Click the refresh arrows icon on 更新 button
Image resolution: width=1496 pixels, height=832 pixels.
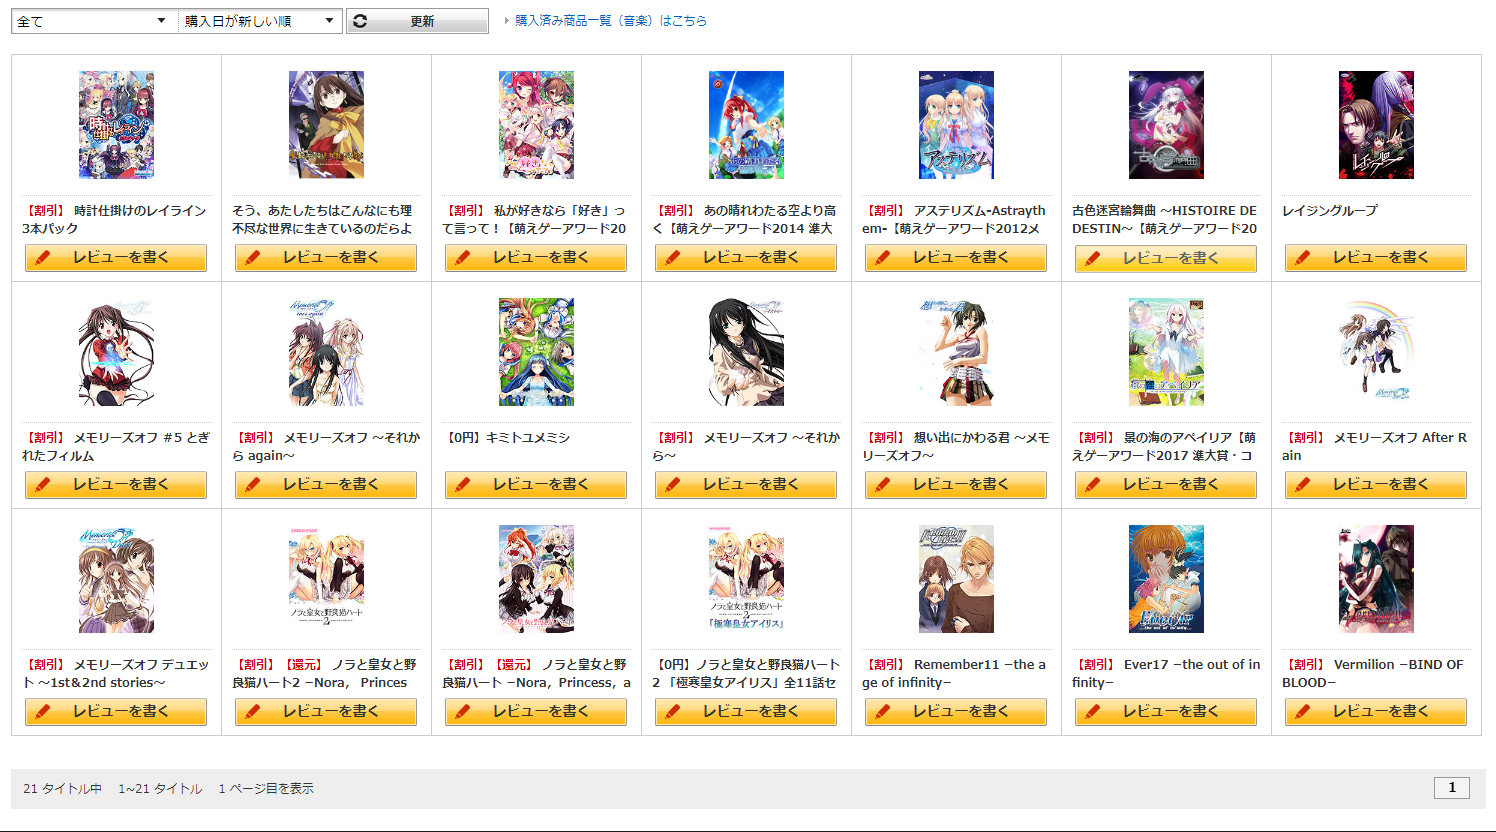click(x=360, y=21)
